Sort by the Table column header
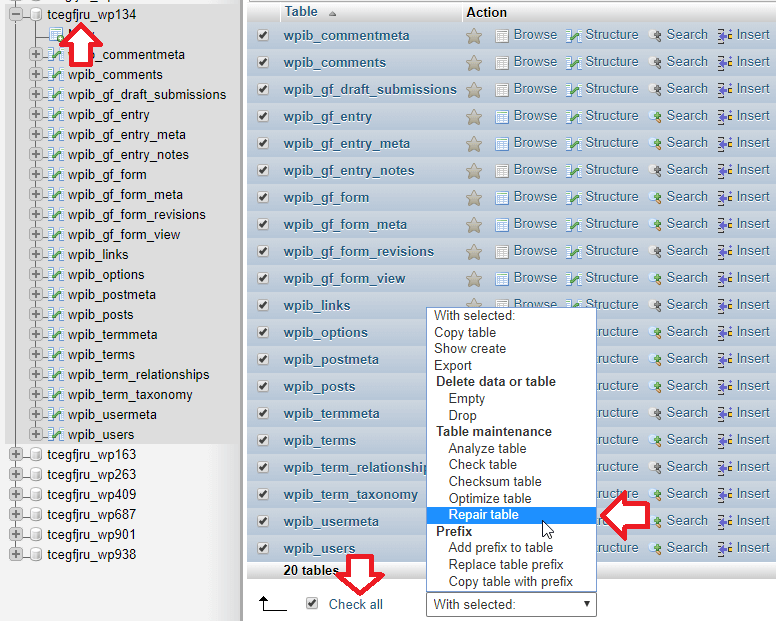 [x=301, y=12]
